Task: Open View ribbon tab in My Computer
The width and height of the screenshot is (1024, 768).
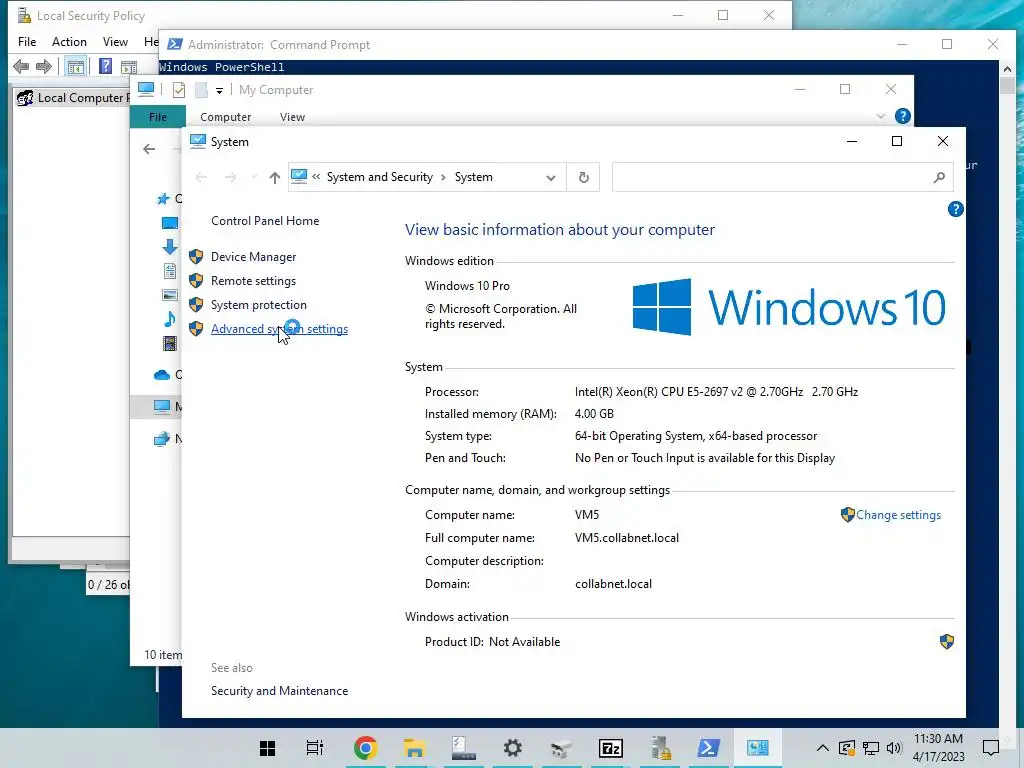Action: [292, 117]
